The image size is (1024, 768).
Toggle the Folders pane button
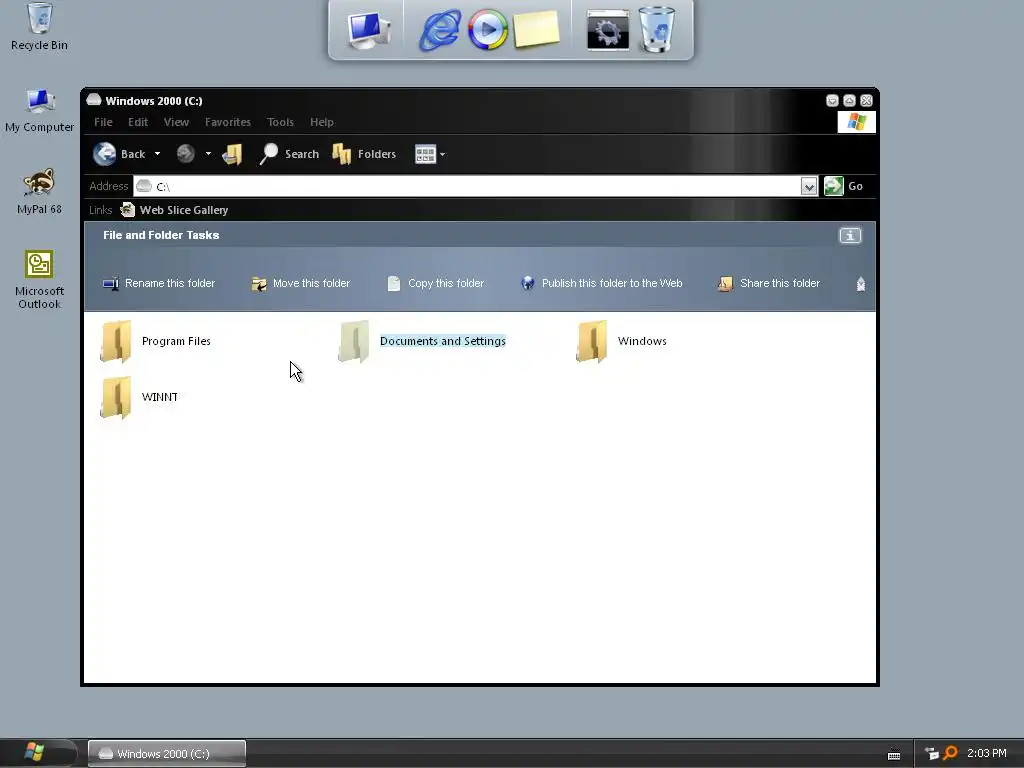pyautogui.click(x=364, y=154)
